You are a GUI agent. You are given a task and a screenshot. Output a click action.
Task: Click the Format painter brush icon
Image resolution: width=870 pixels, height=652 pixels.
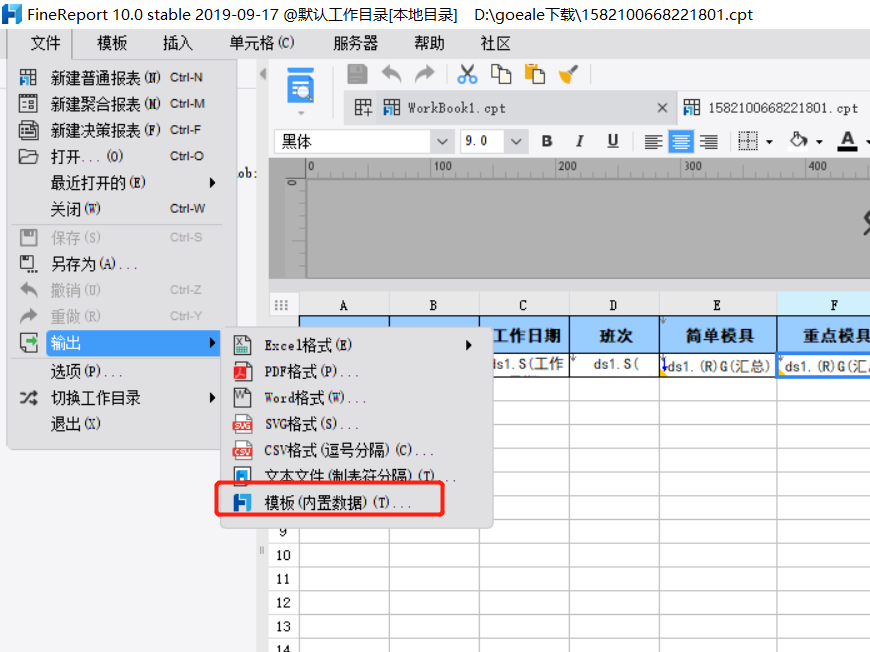568,74
